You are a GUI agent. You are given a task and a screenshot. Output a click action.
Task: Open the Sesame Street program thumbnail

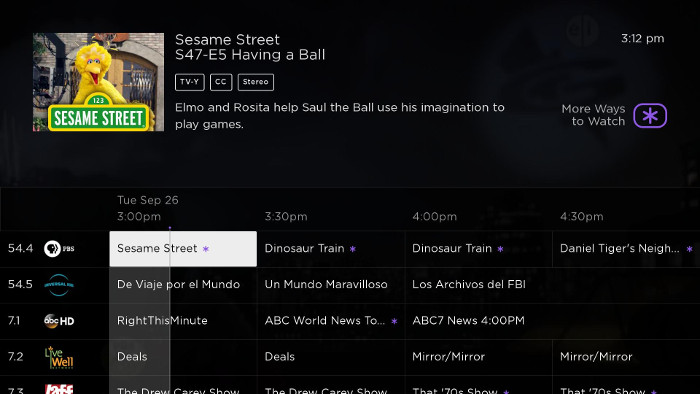pos(98,82)
